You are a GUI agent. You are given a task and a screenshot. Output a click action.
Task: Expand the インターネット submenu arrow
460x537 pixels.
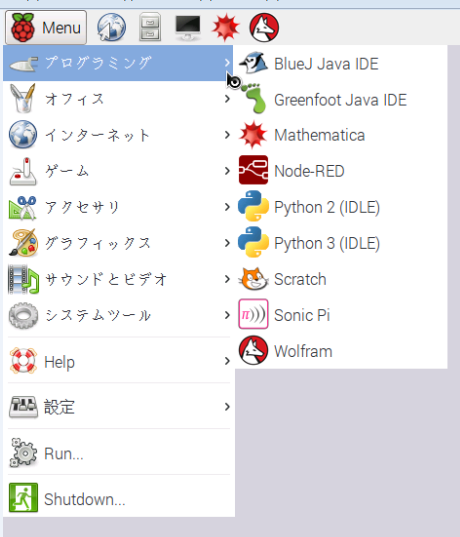[x=227, y=135]
